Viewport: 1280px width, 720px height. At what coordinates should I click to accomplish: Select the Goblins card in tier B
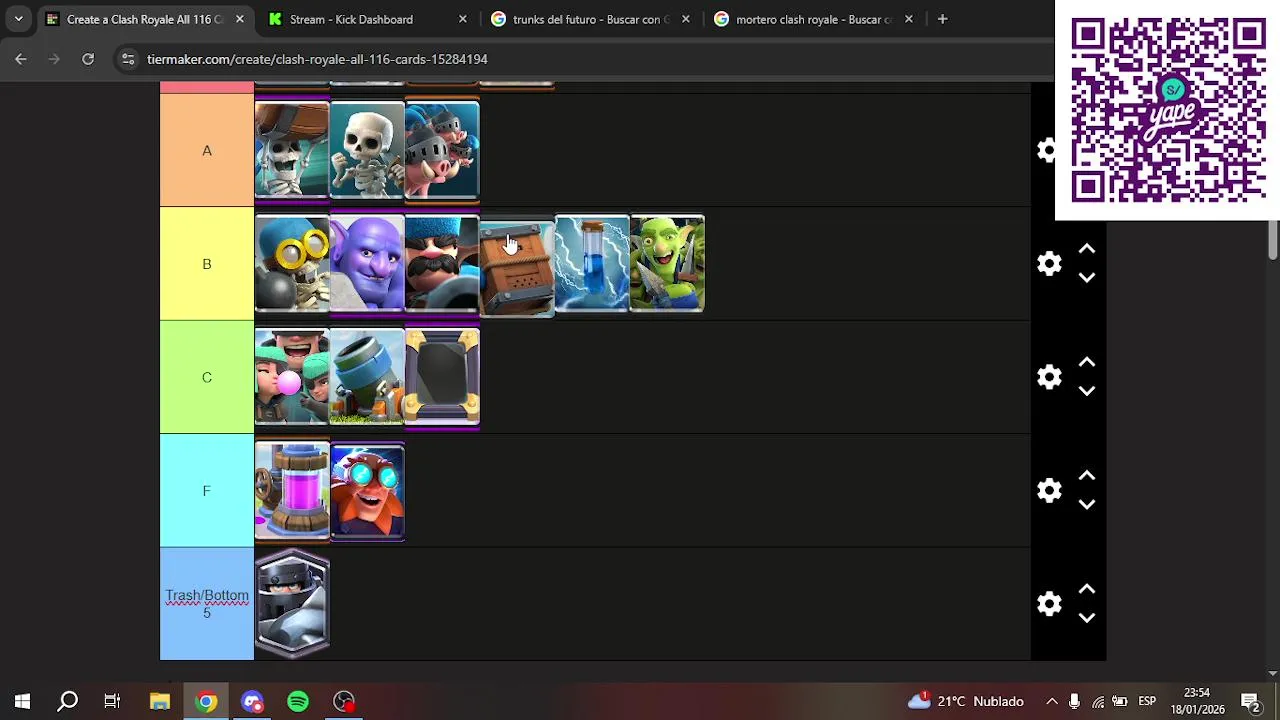click(667, 264)
